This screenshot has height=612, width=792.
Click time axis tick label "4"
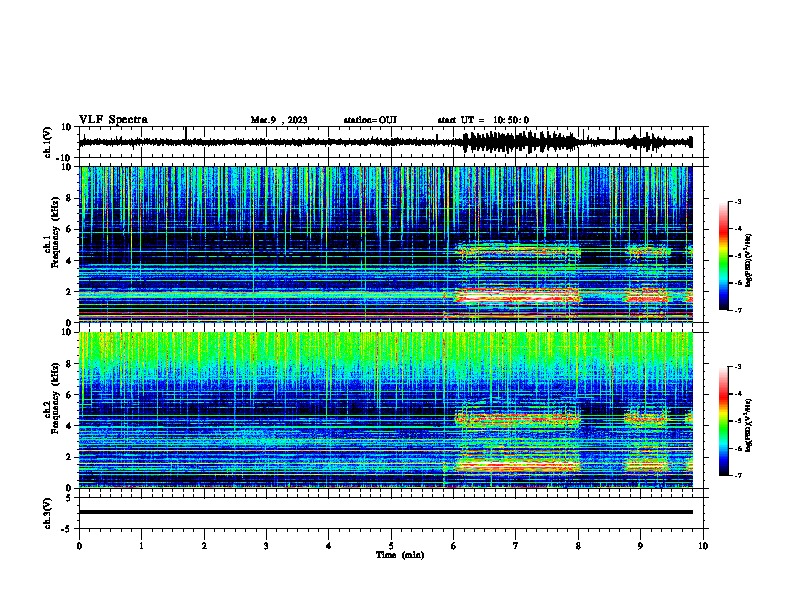click(x=328, y=546)
